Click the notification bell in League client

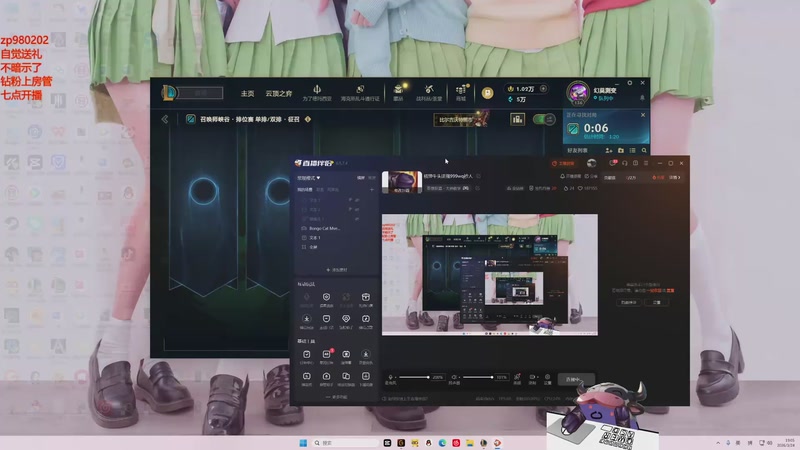(642, 98)
